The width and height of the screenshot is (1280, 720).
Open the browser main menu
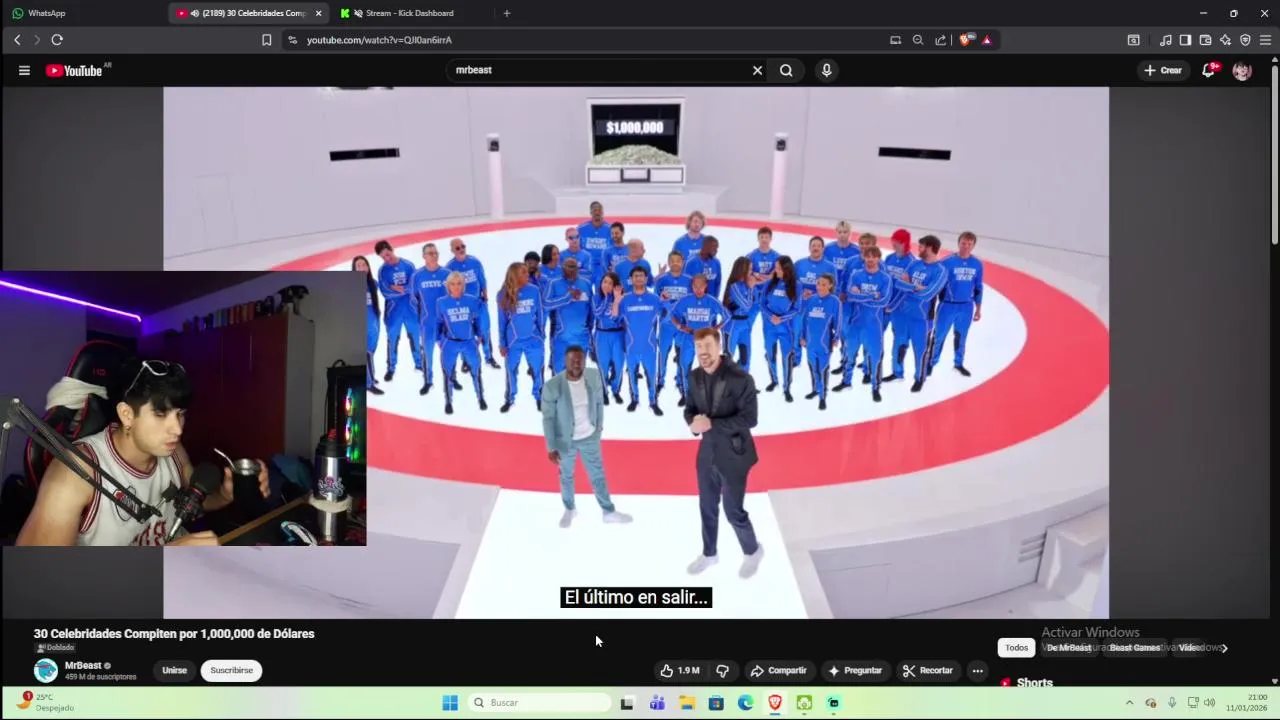click(1265, 40)
